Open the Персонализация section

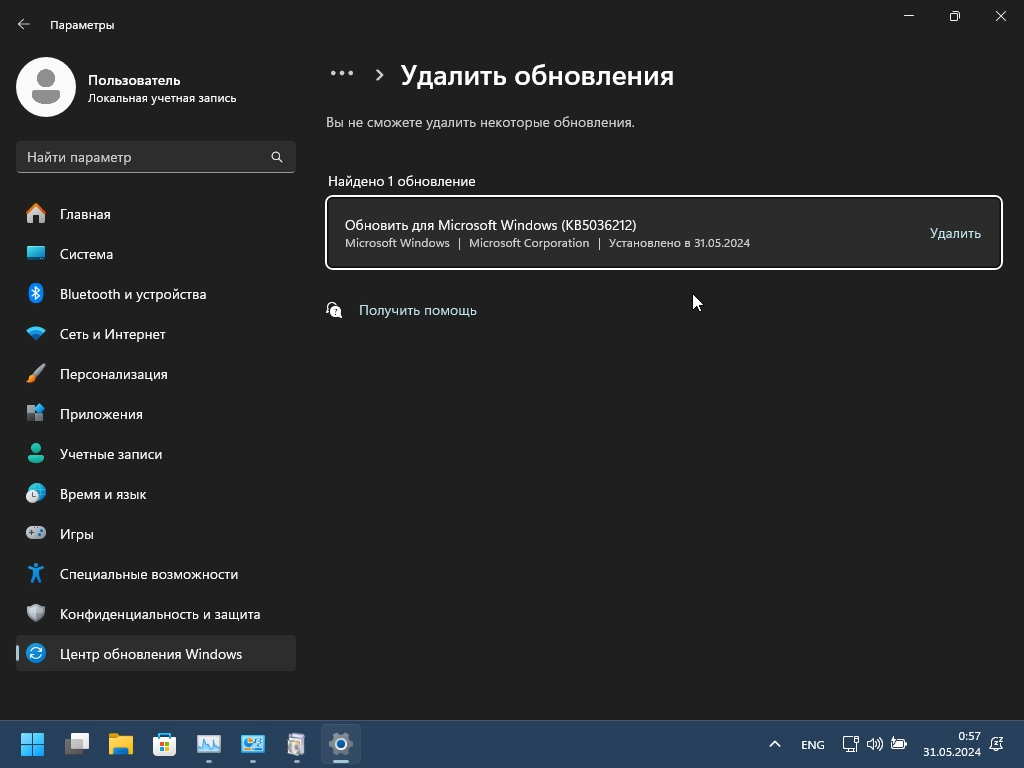(x=155, y=374)
